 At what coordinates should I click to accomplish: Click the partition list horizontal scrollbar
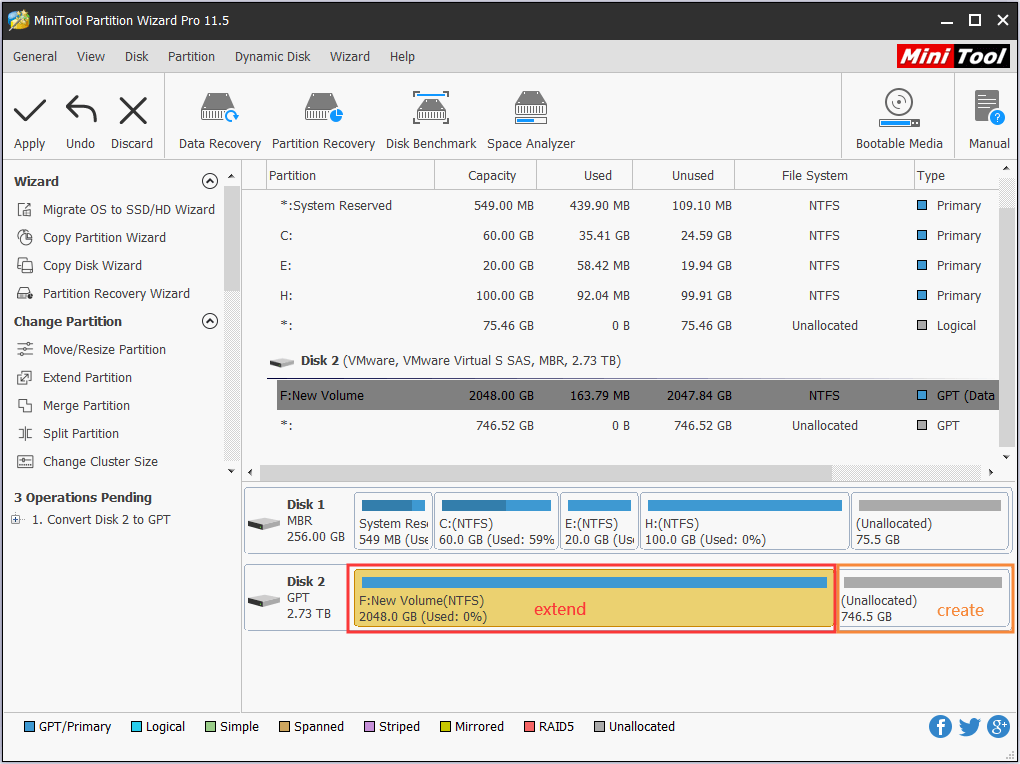(545, 472)
